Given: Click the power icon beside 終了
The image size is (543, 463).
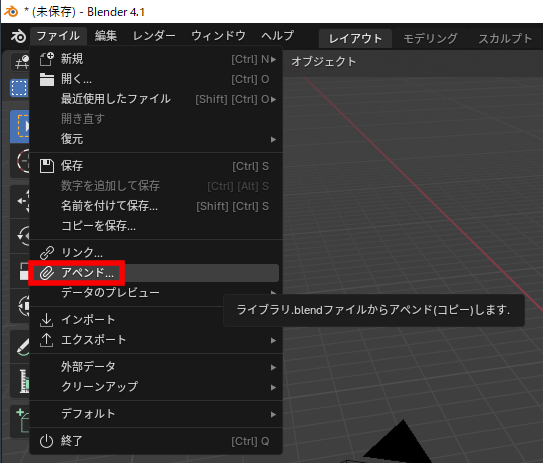Looking at the screenshot, I should [x=46, y=441].
